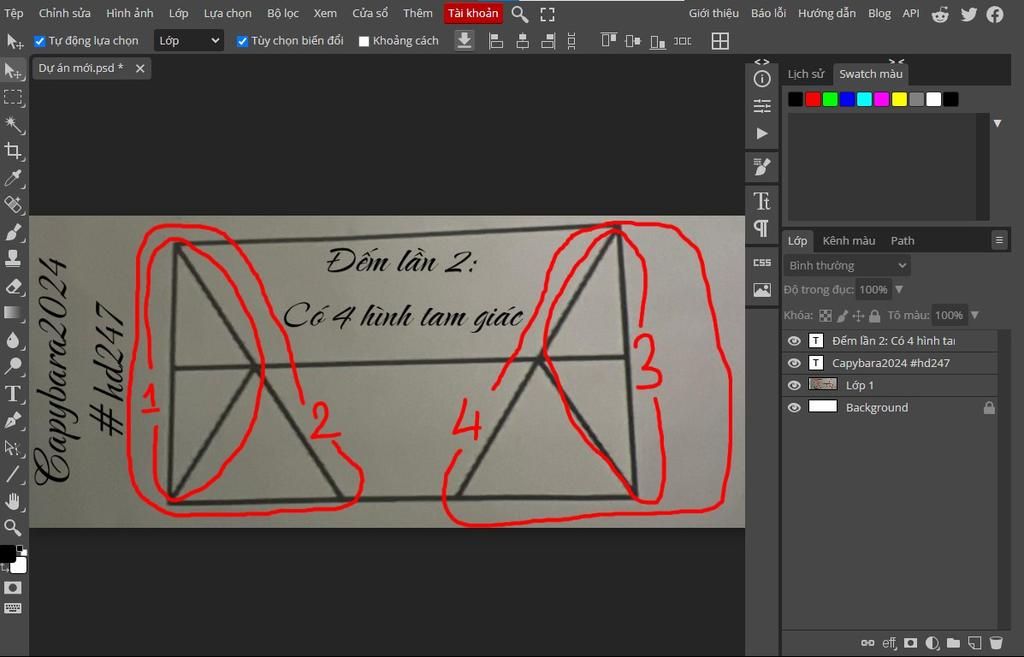The height and width of the screenshot is (657, 1024).
Task: Switch to the 'Path' tab
Action: click(x=903, y=240)
